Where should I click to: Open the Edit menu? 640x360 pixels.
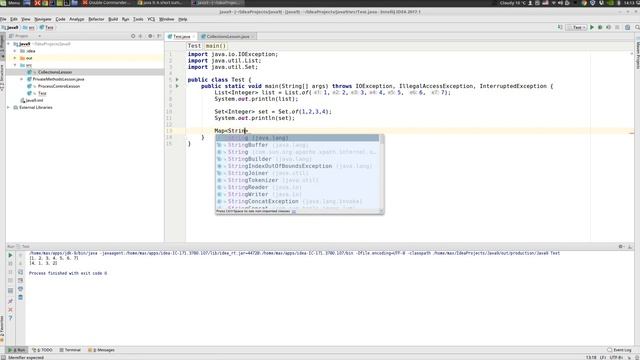pos(14,19)
